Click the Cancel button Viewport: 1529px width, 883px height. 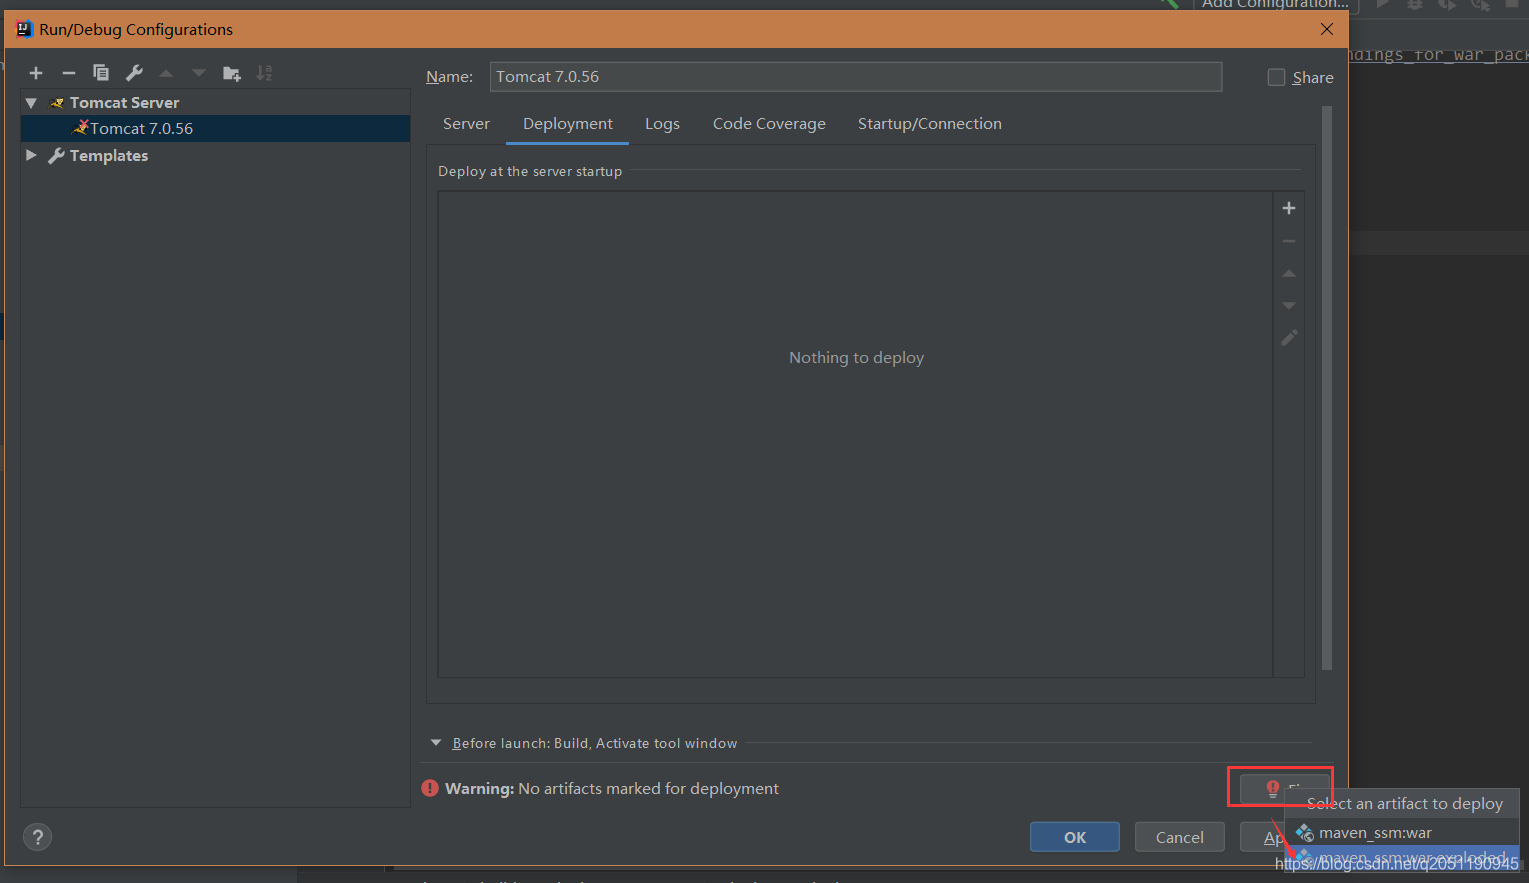(x=1180, y=837)
